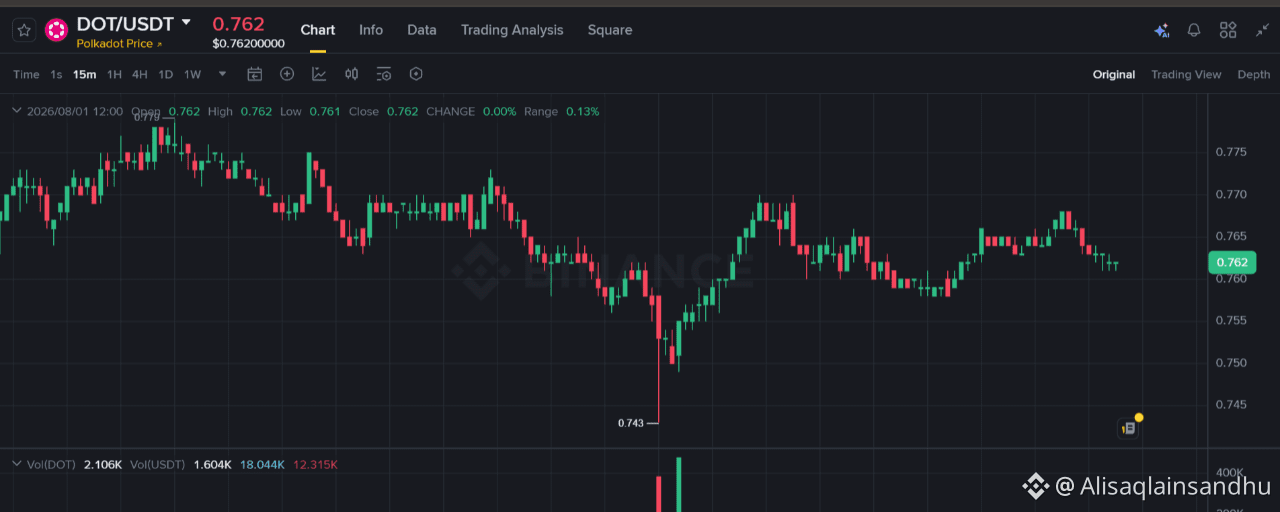Click the tallest green volume bar

pos(679,484)
